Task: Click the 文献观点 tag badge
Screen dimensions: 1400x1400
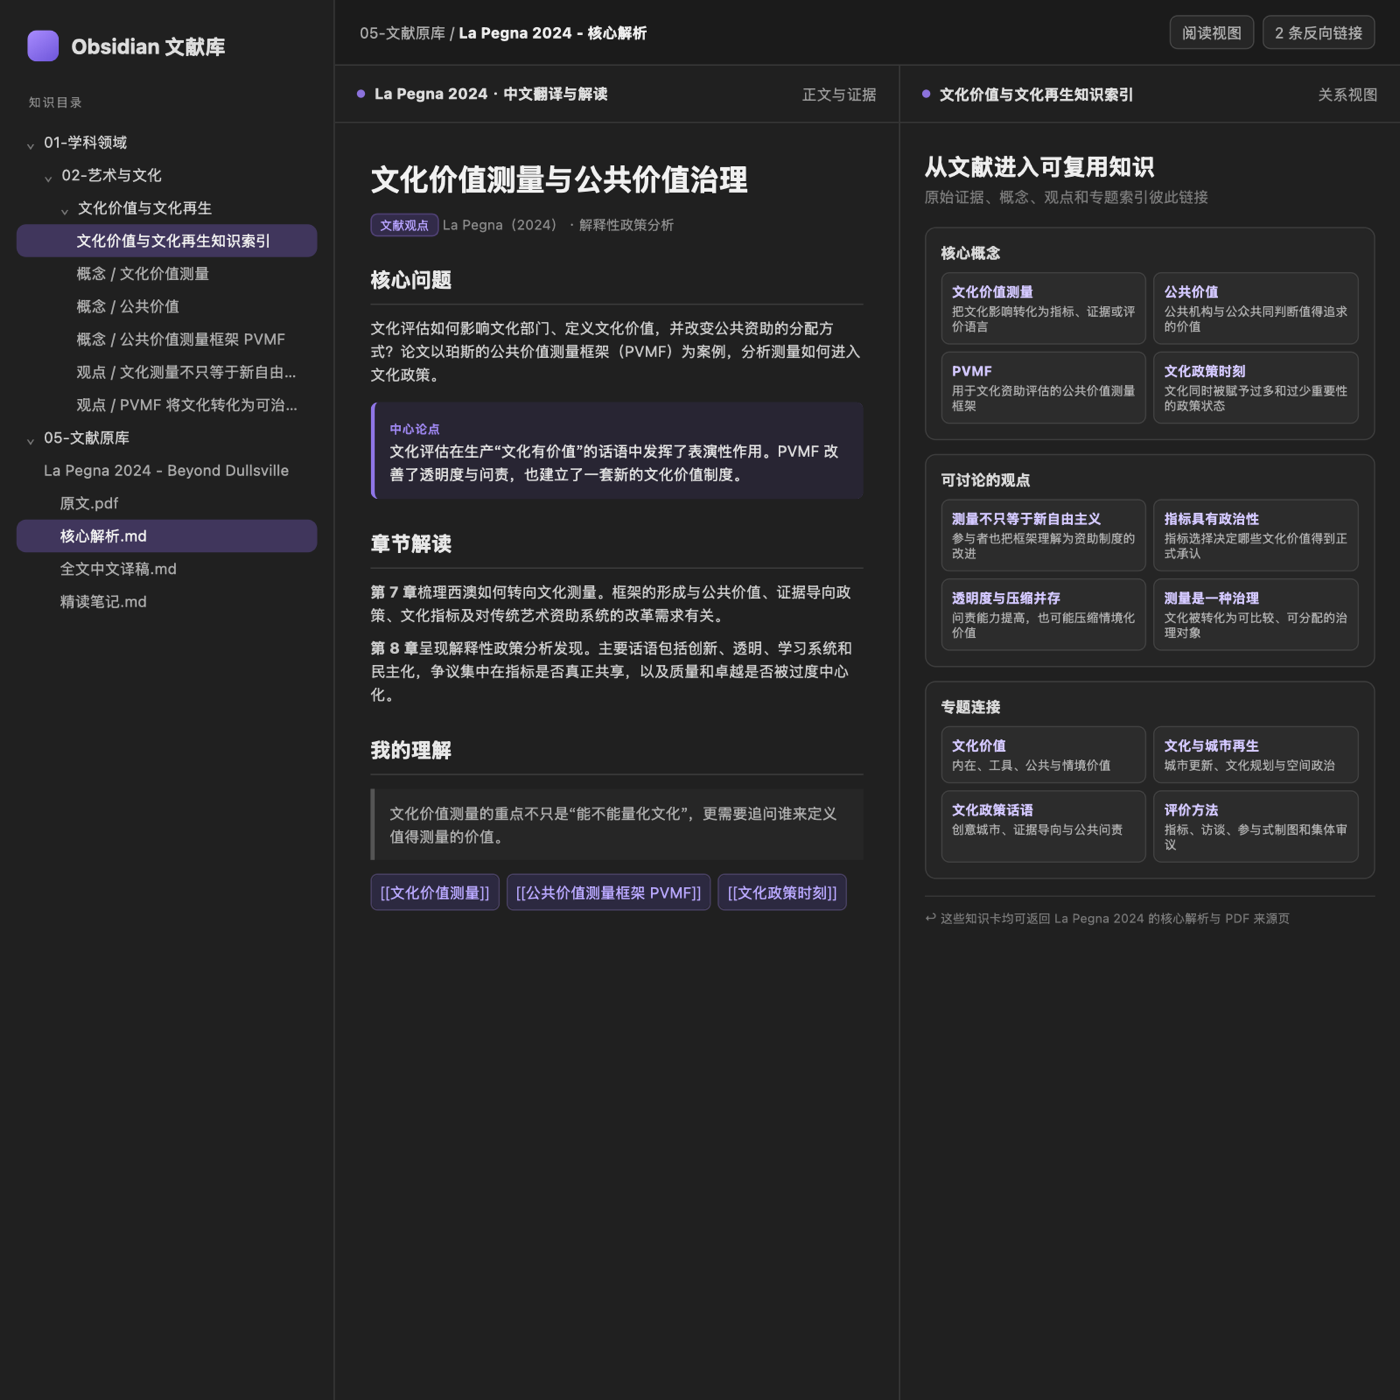Action: click(x=404, y=225)
